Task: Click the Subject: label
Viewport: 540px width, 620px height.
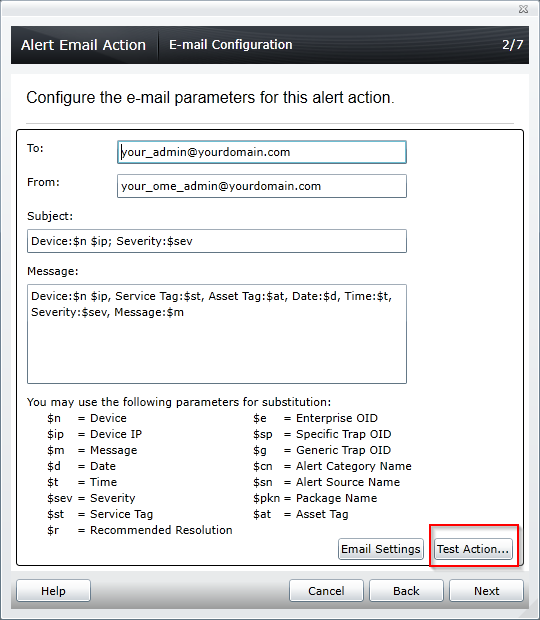Action: [x=50, y=216]
